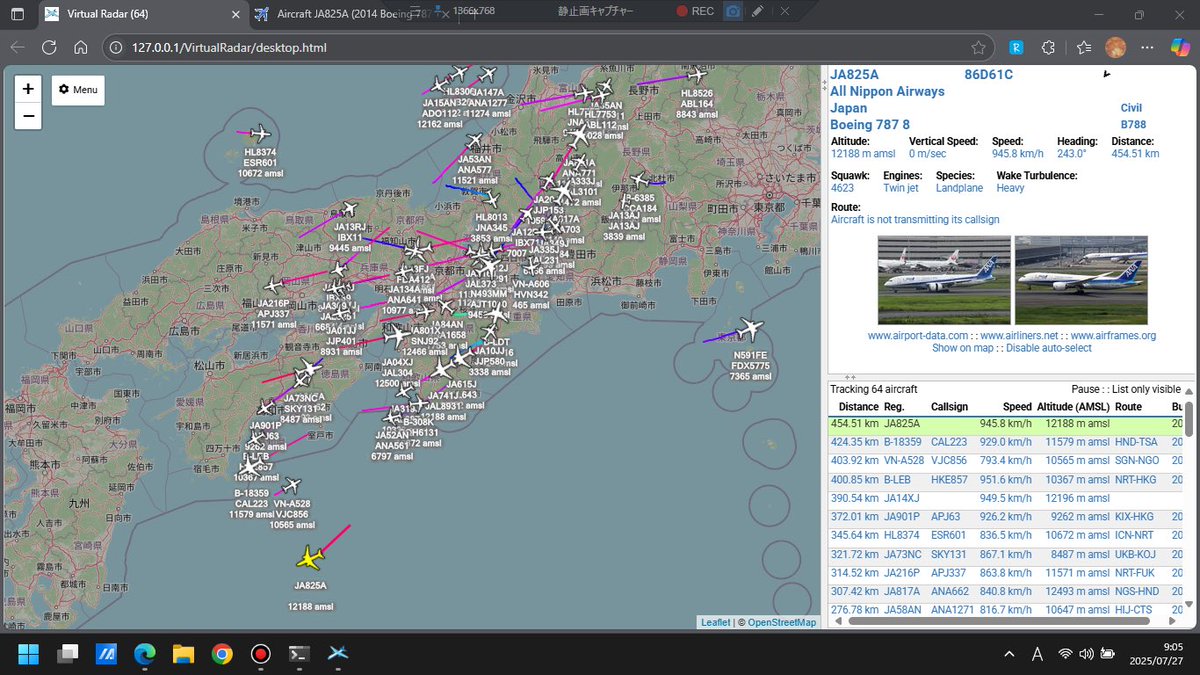Zoom in the map with plus button
Viewport: 1200px width, 675px height.
(28, 89)
